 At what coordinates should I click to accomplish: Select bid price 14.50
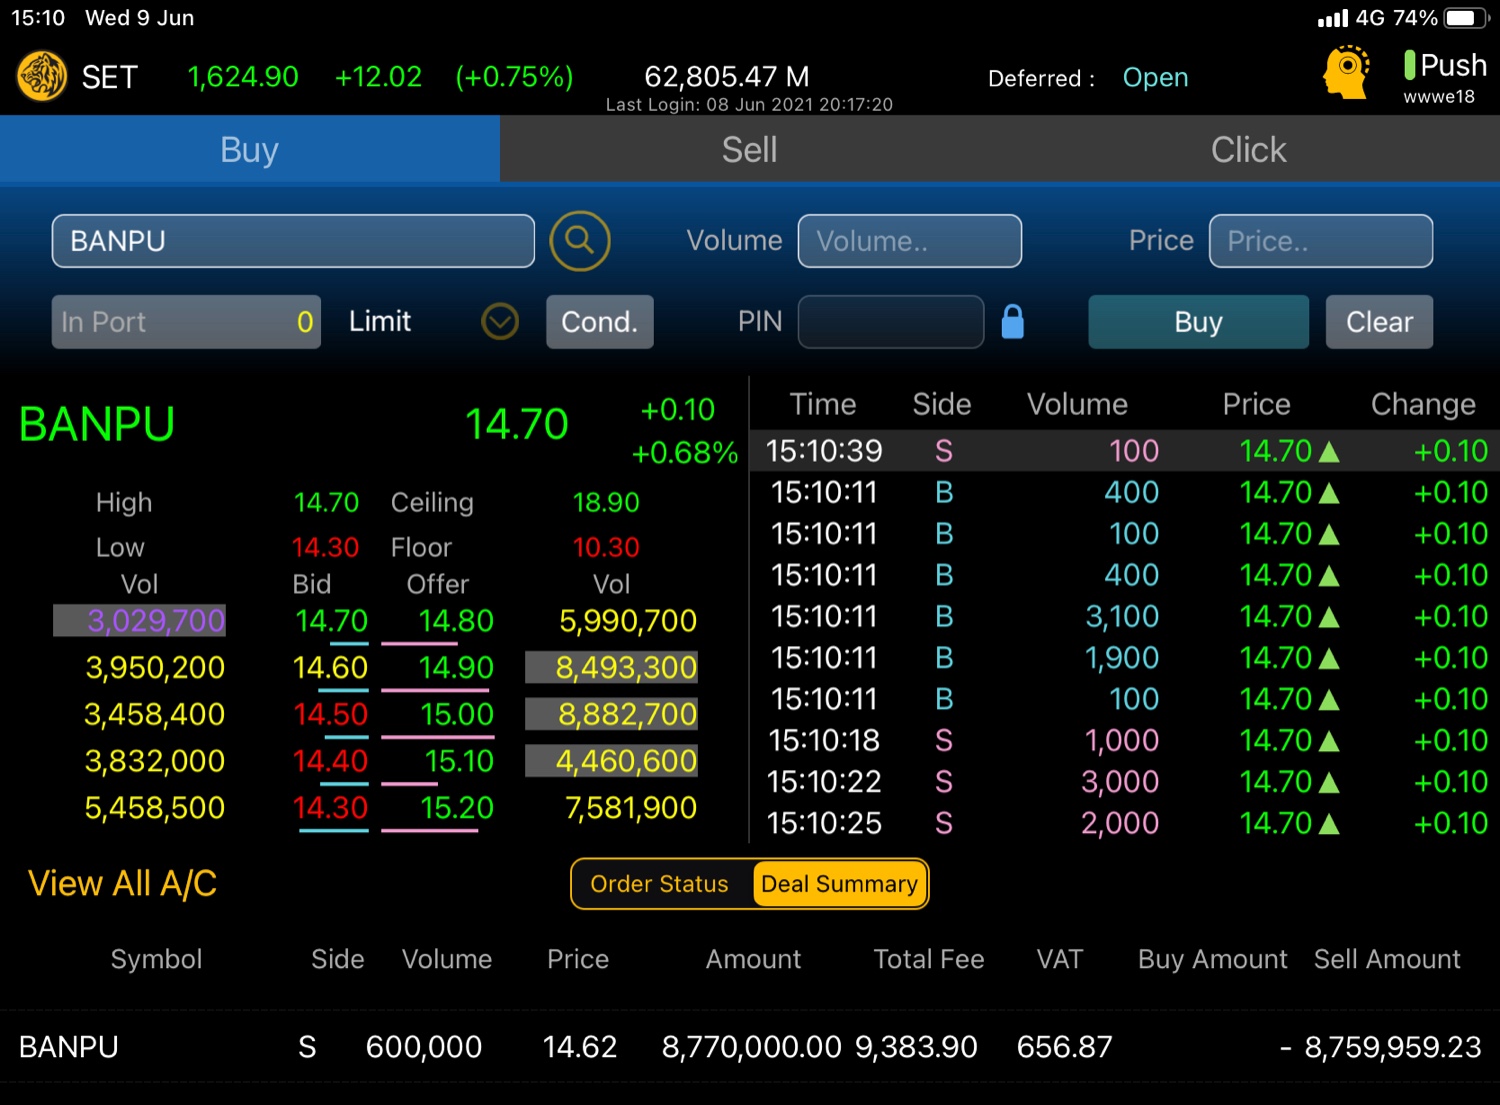click(x=331, y=715)
